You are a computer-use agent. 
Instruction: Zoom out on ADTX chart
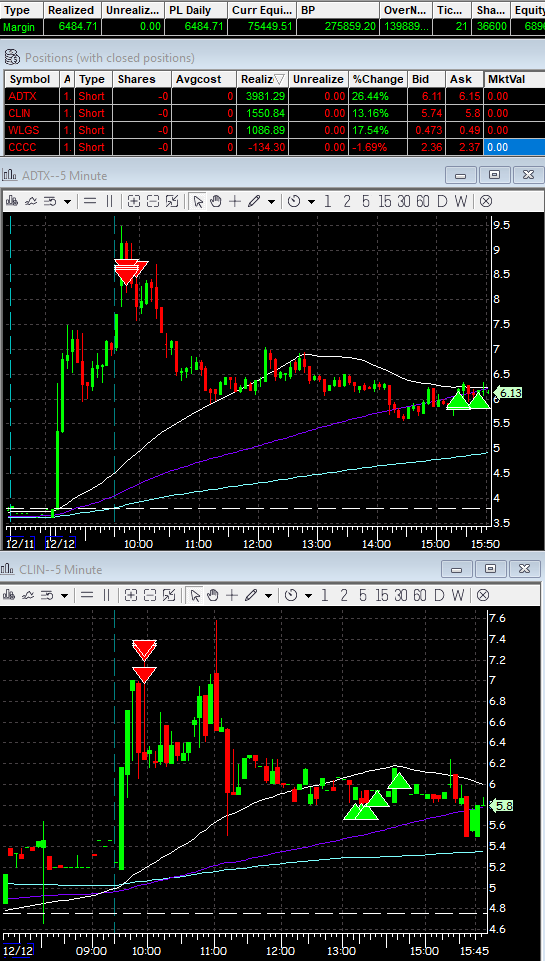coord(153,201)
